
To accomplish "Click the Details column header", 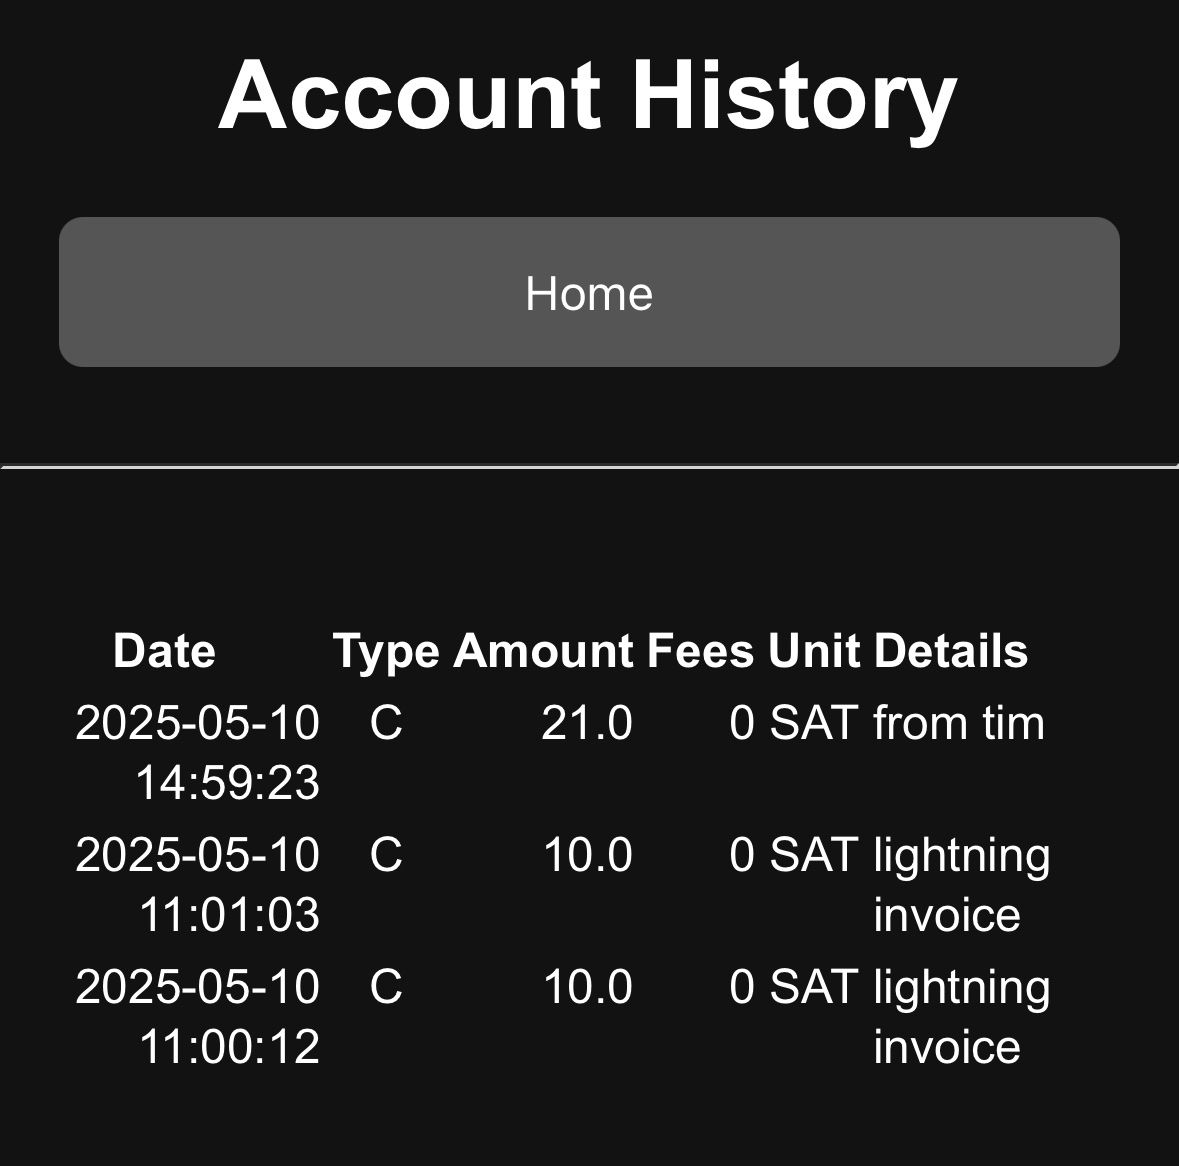I will tap(950, 650).
